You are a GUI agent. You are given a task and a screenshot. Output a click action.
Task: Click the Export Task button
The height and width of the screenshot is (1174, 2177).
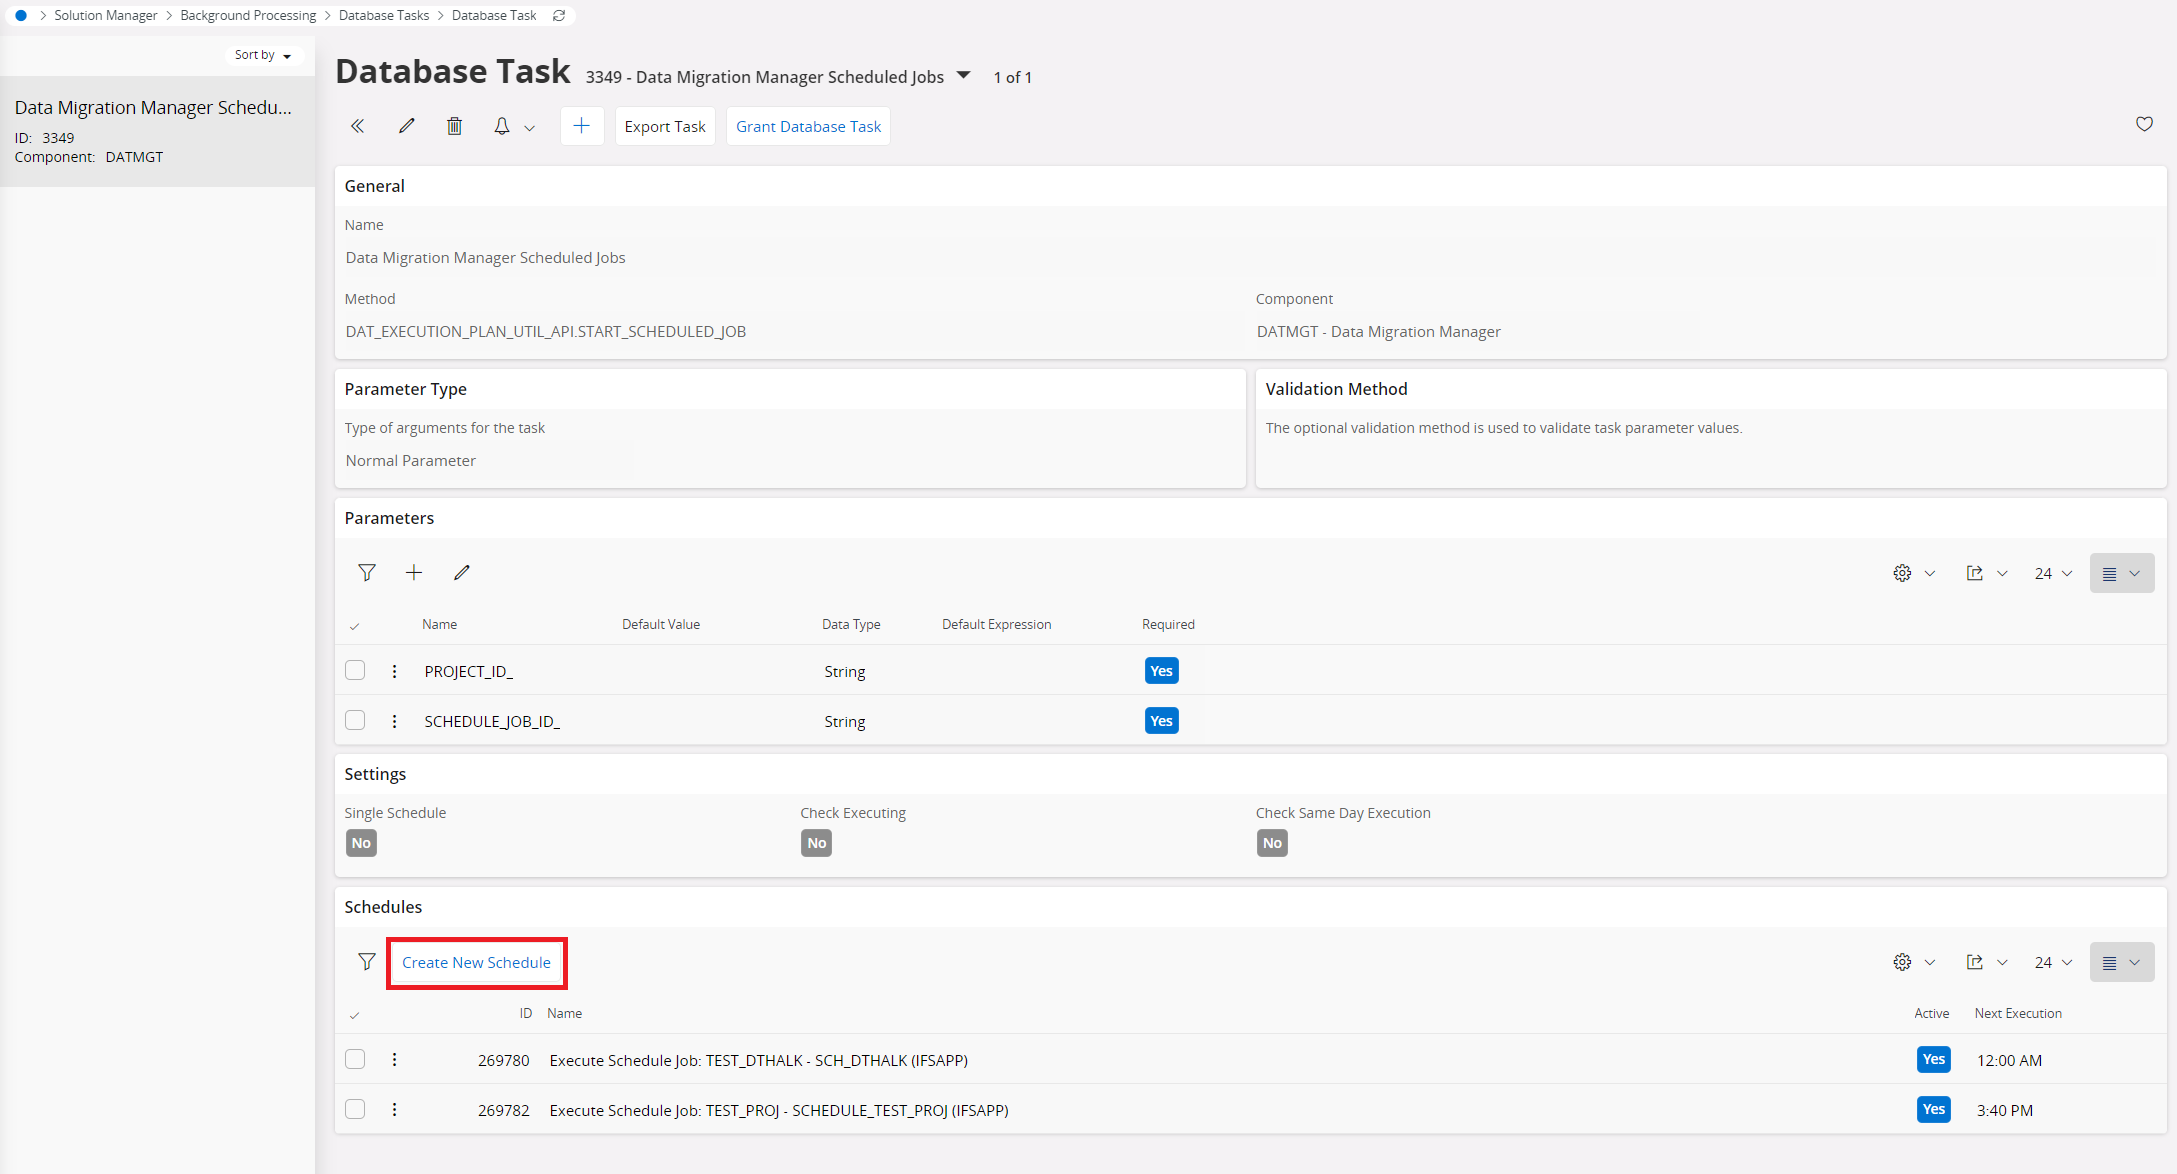click(665, 126)
